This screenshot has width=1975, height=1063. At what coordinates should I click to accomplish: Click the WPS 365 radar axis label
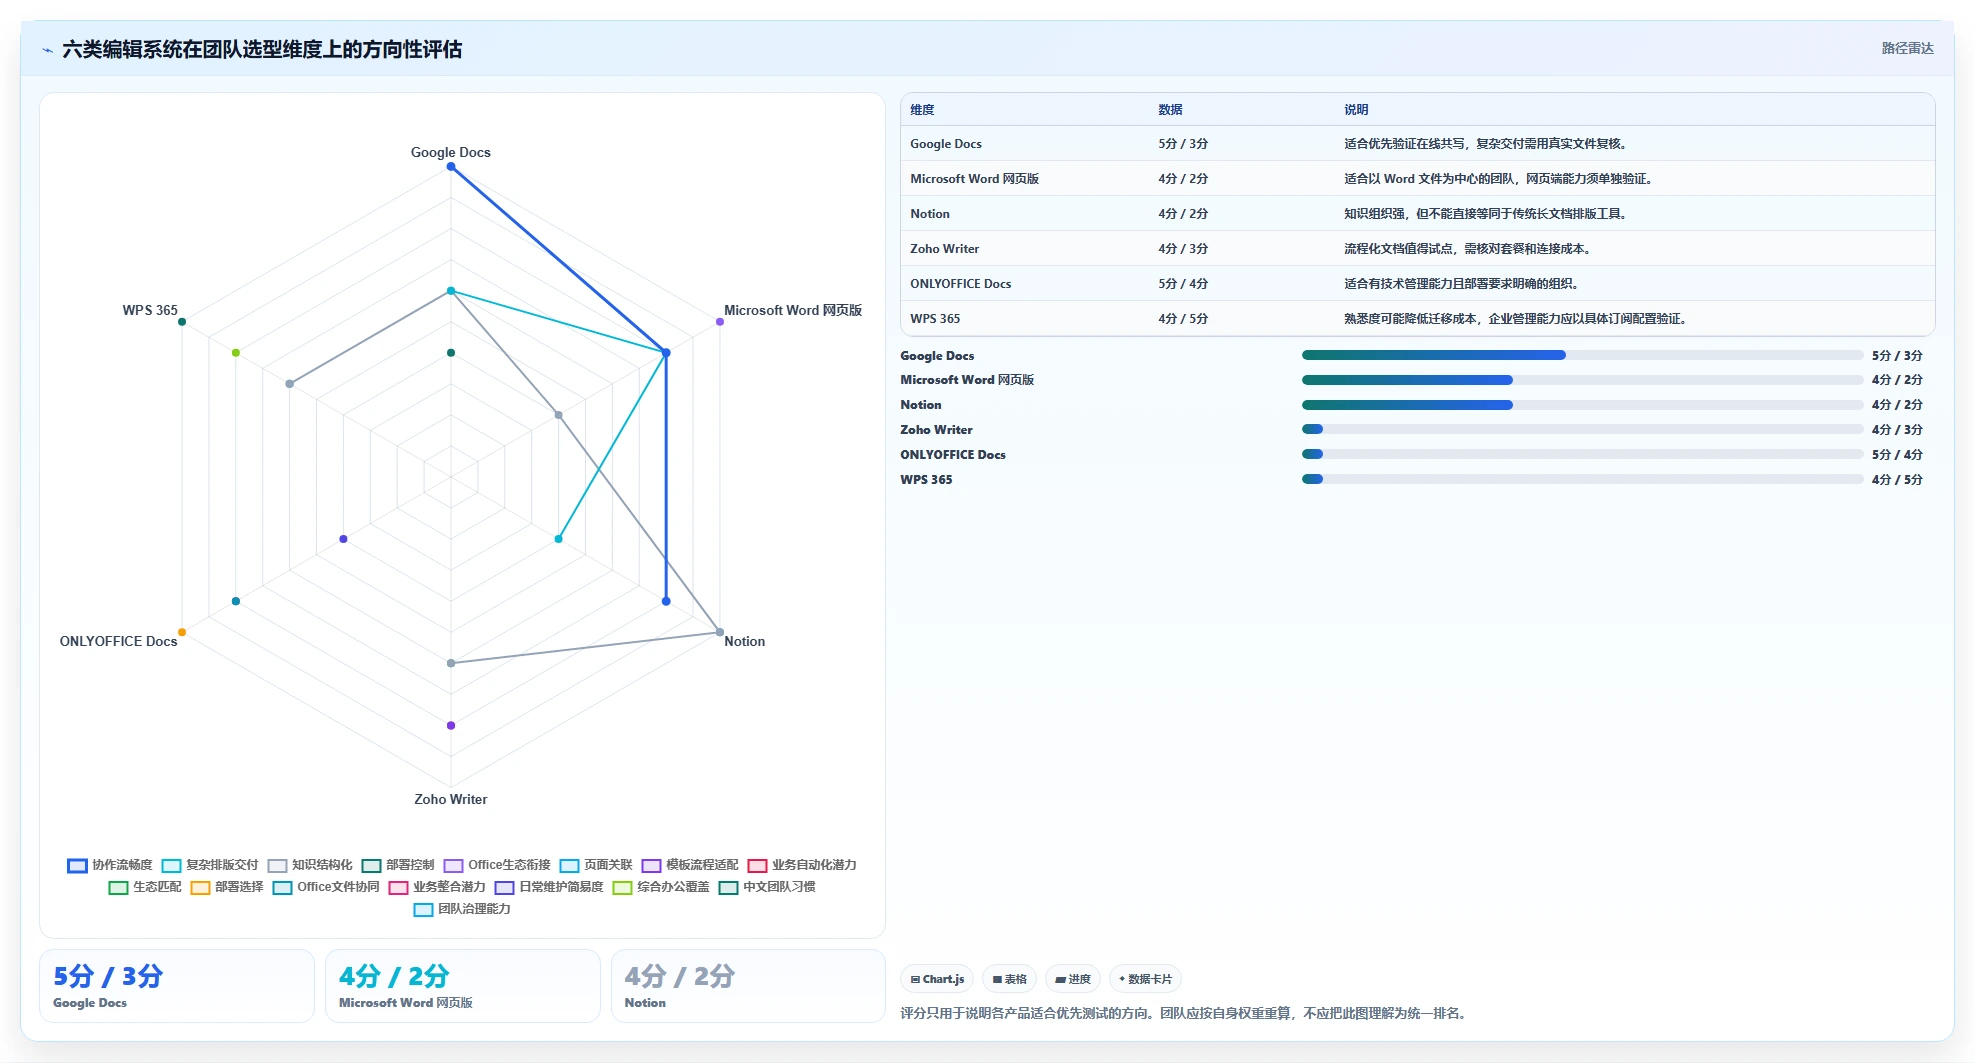pyautogui.click(x=150, y=310)
